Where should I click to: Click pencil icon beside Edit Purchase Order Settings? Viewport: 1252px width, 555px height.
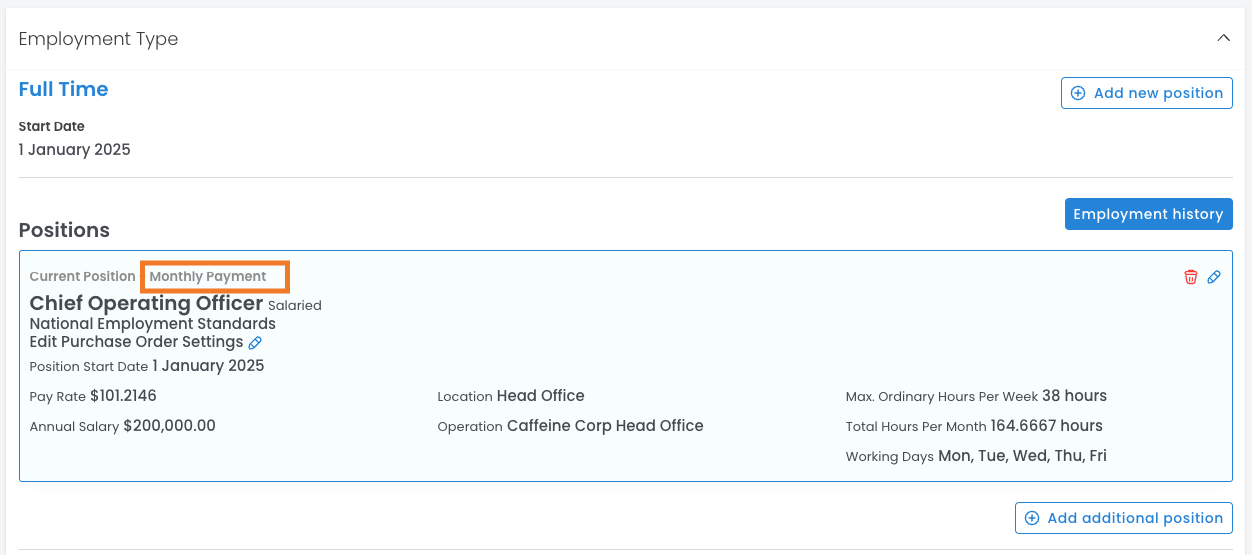point(255,343)
